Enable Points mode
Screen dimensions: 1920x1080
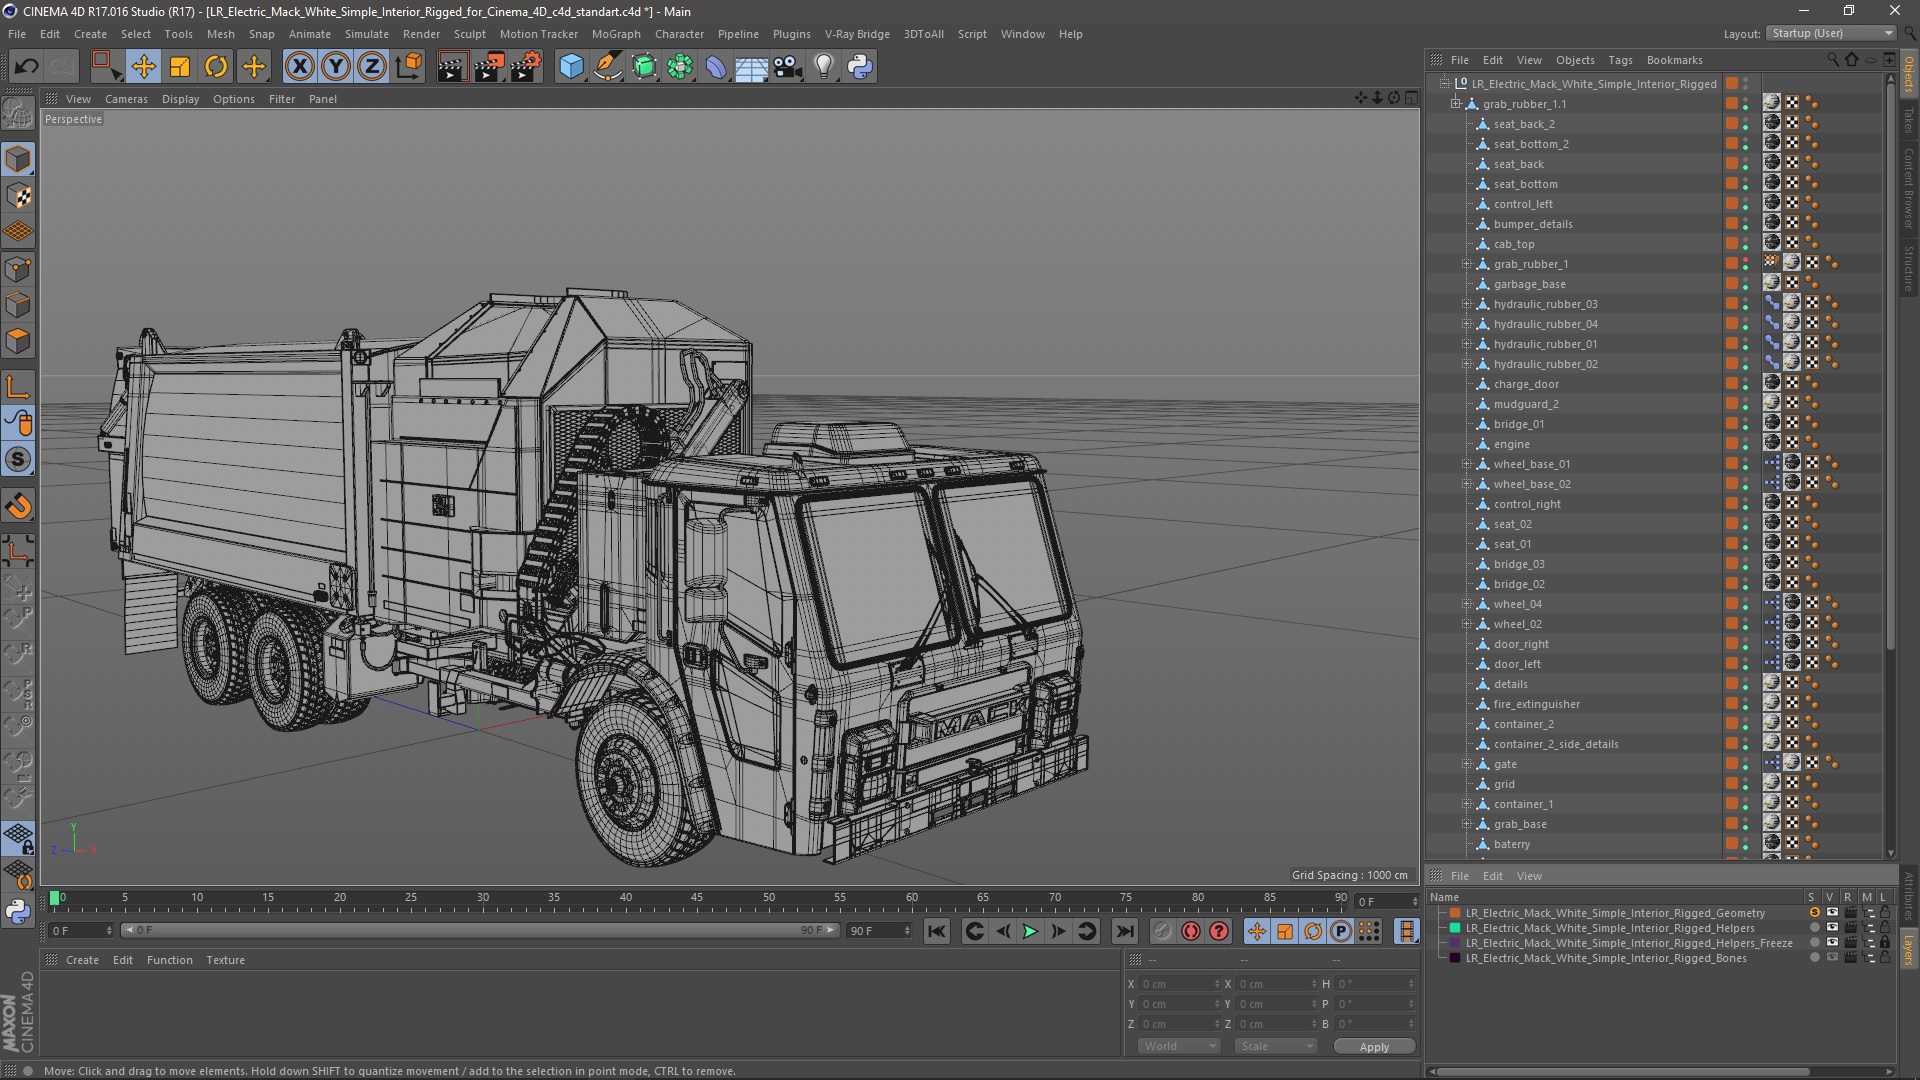pyautogui.click(x=18, y=269)
